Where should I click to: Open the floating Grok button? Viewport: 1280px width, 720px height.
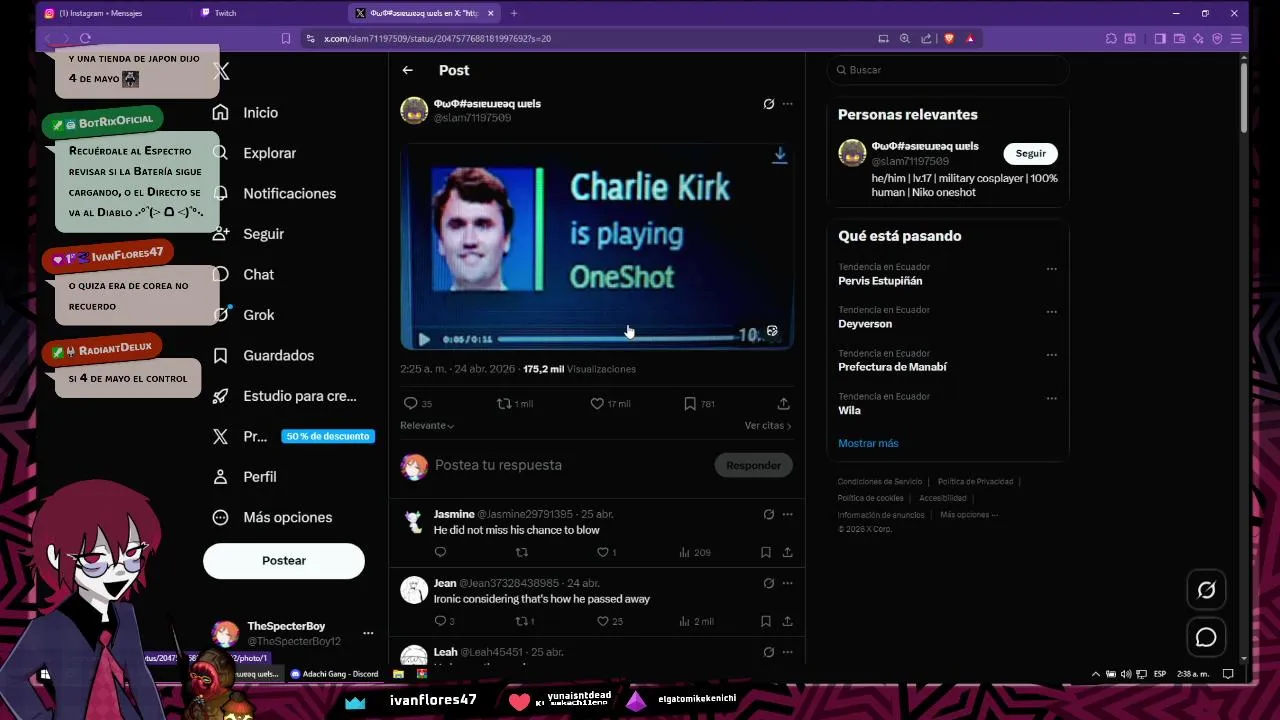(x=1206, y=590)
